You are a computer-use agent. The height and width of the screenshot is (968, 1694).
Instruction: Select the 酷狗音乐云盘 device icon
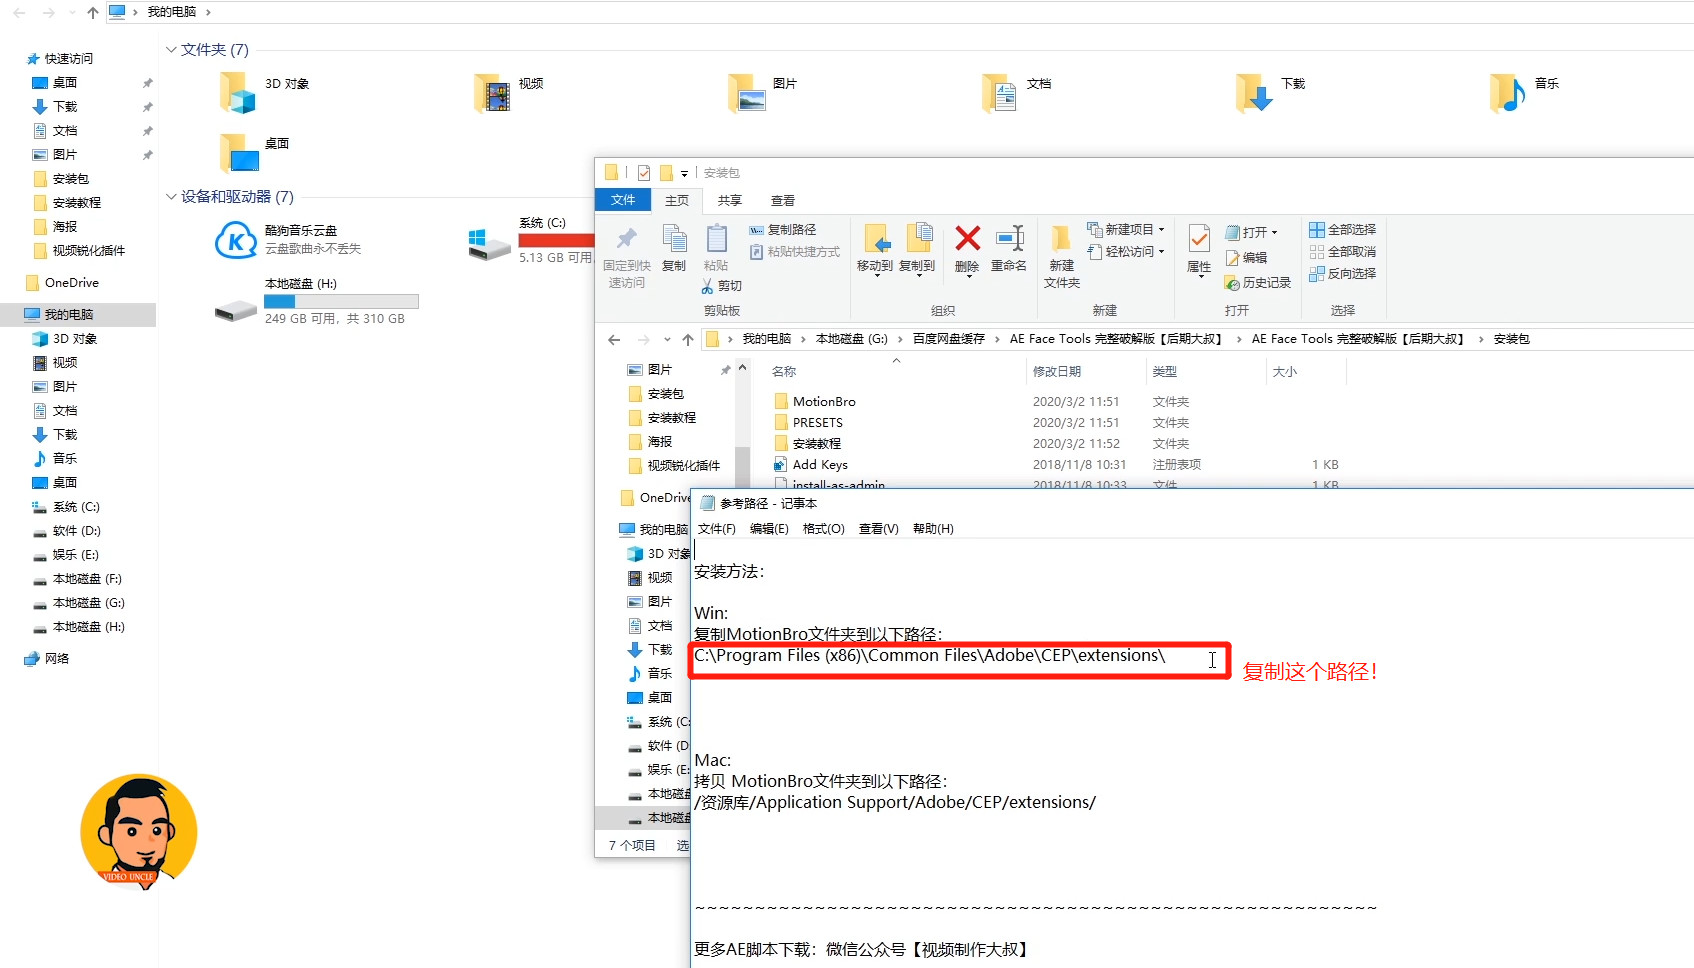point(236,240)
